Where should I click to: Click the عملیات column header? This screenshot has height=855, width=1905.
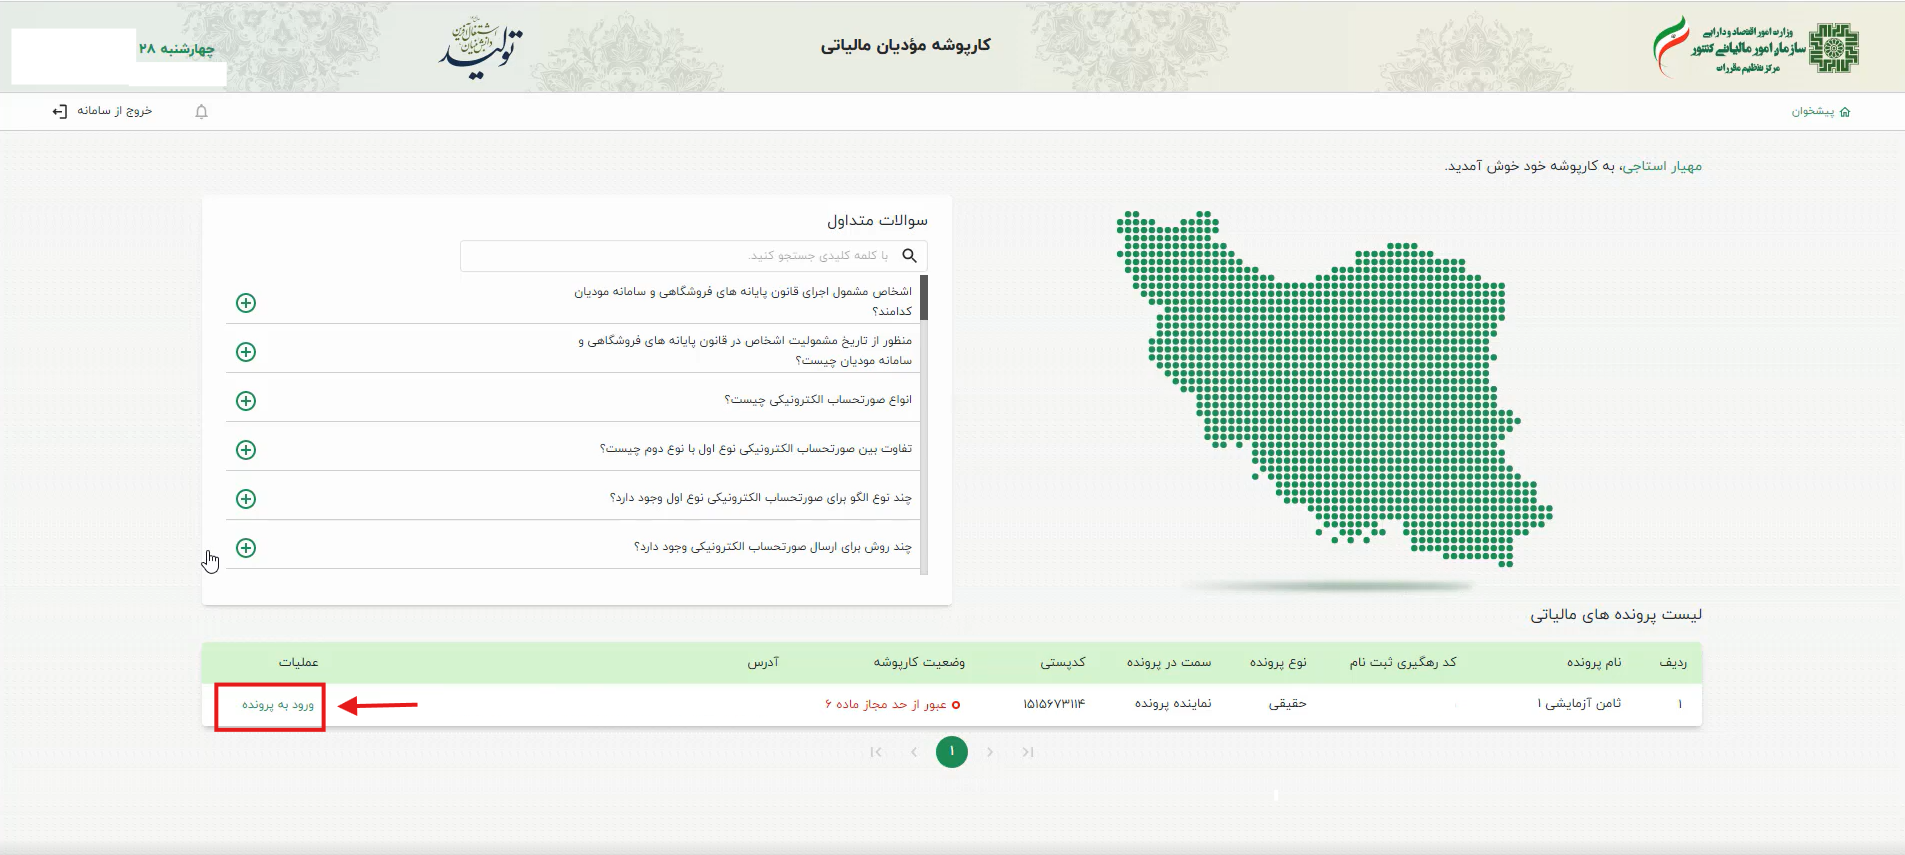tap(298, 663)
